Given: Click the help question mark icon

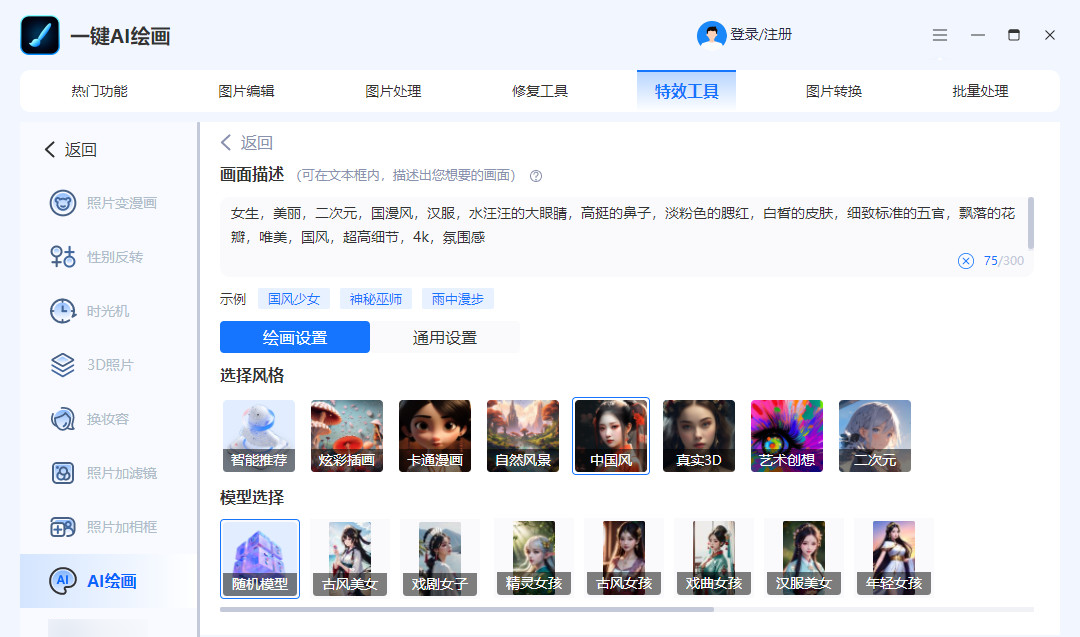Looking at the screenshot, I should click(536, 176).
